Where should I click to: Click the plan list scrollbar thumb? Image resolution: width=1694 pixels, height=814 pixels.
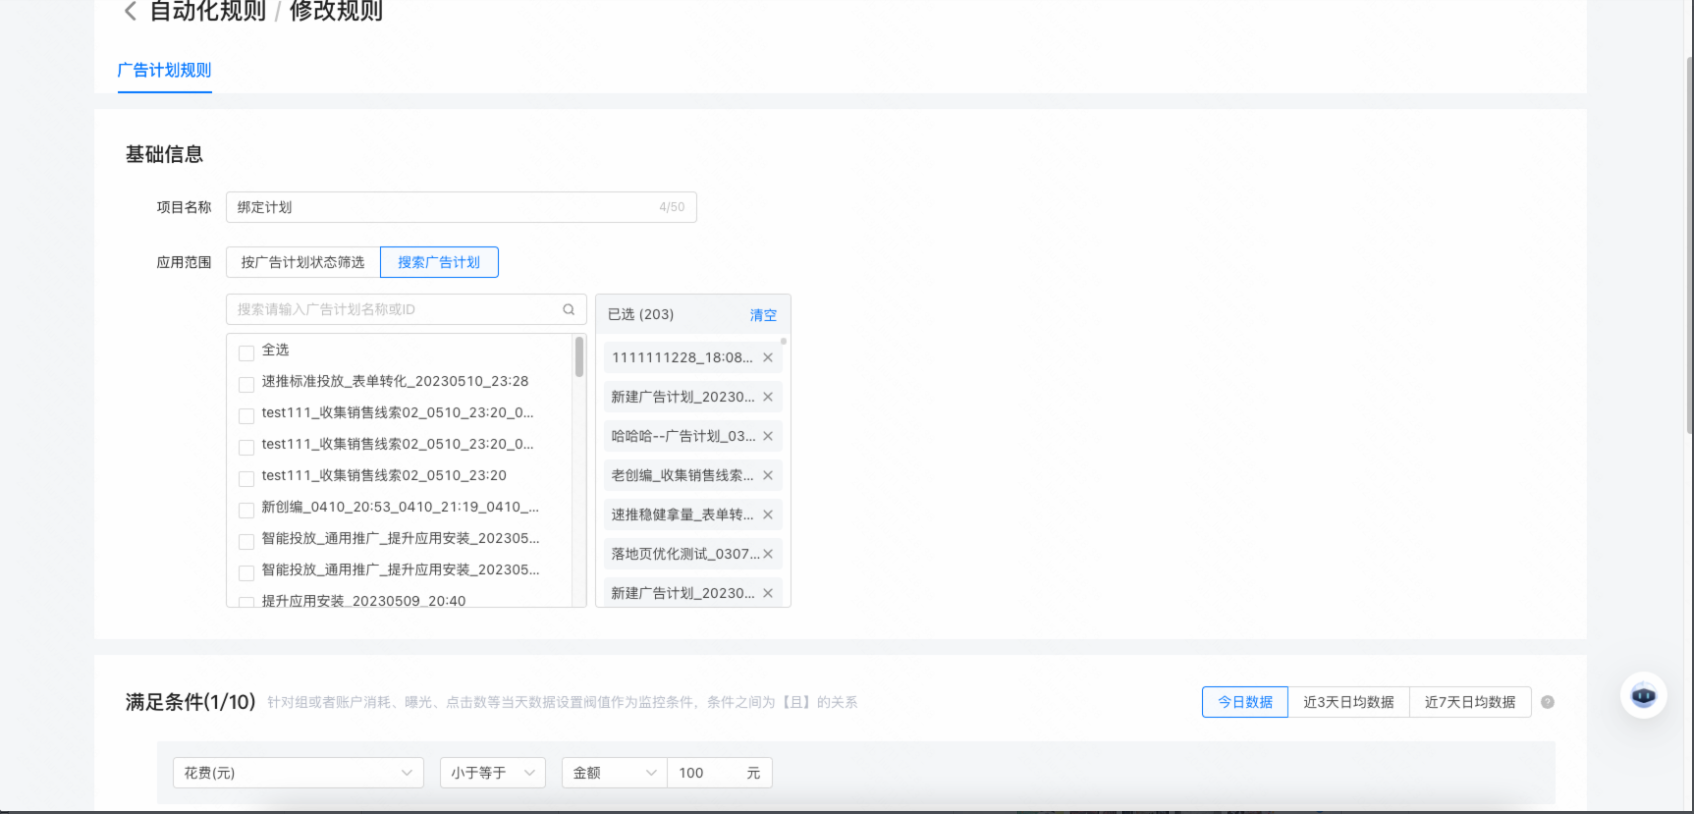(x=579, y=357)
